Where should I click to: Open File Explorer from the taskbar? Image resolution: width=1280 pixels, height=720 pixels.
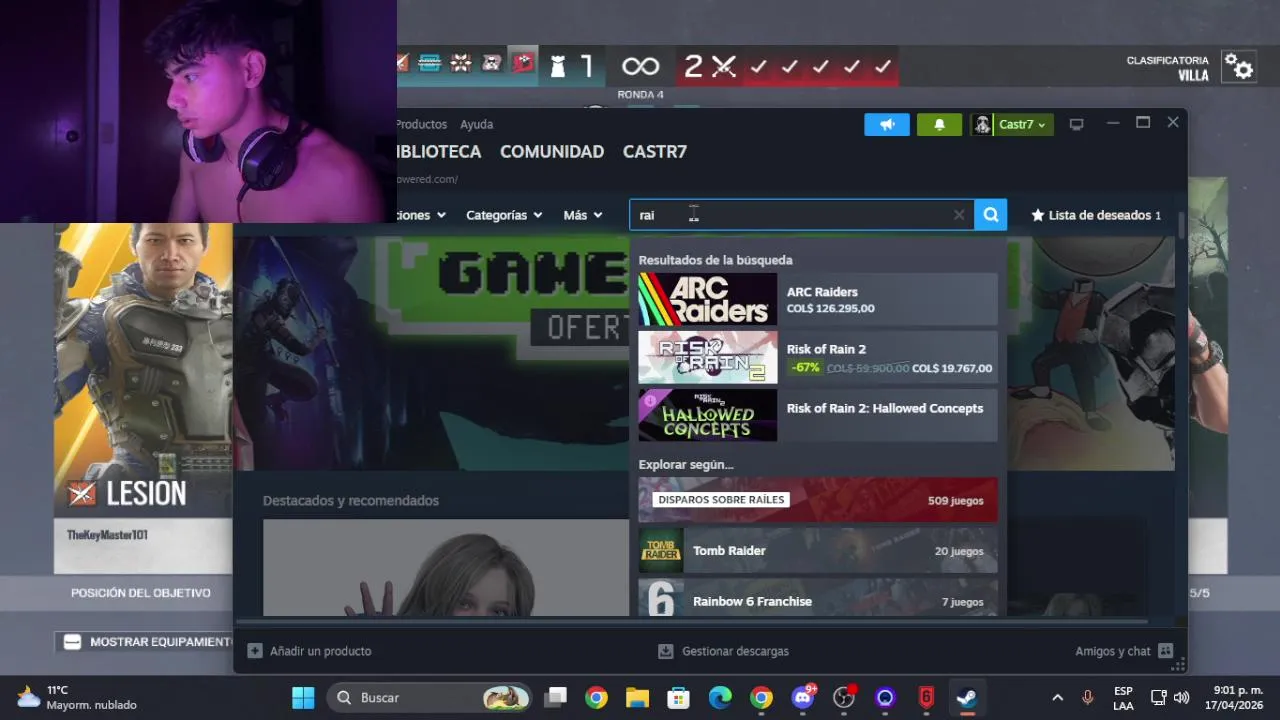click(x=638, y=697)
